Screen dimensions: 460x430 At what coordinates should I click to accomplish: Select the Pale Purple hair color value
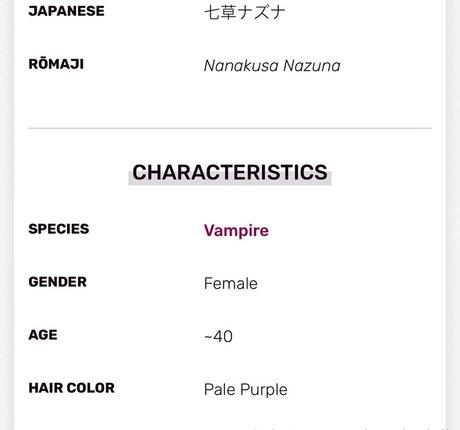[x=246, y=390]
